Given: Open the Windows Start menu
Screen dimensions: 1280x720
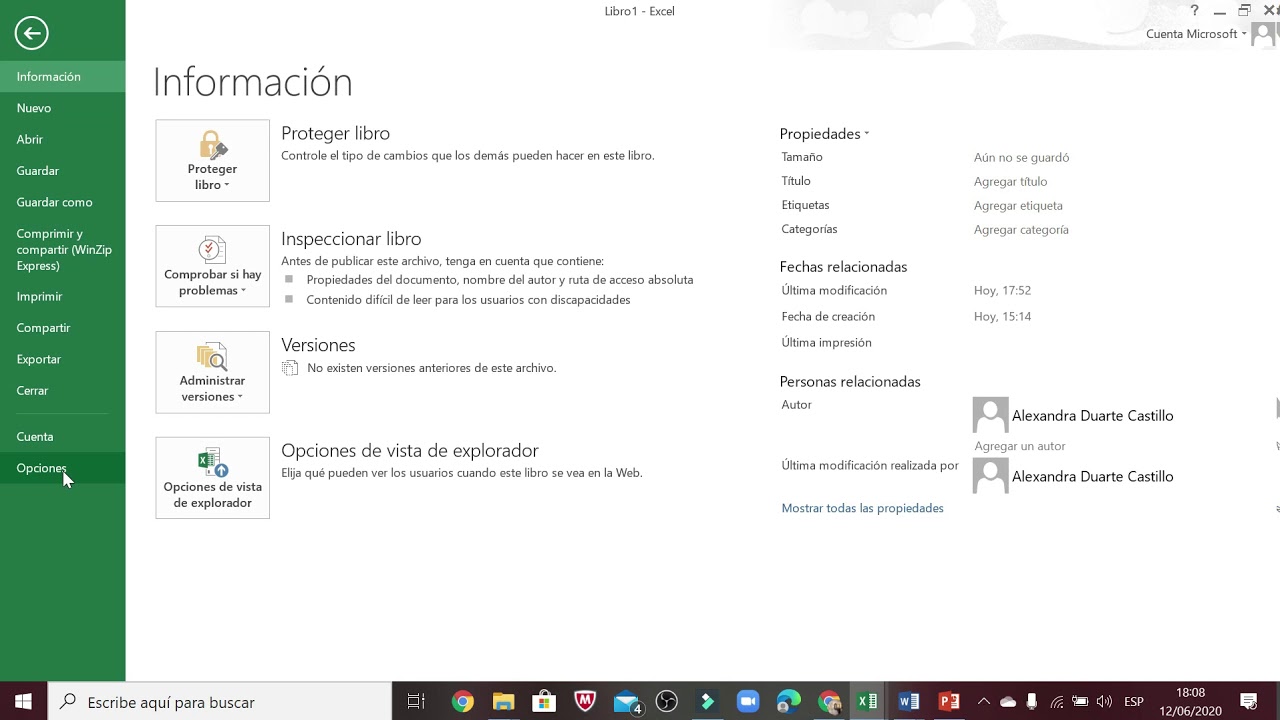Looking at the screenshot, I should click(23, 702).
